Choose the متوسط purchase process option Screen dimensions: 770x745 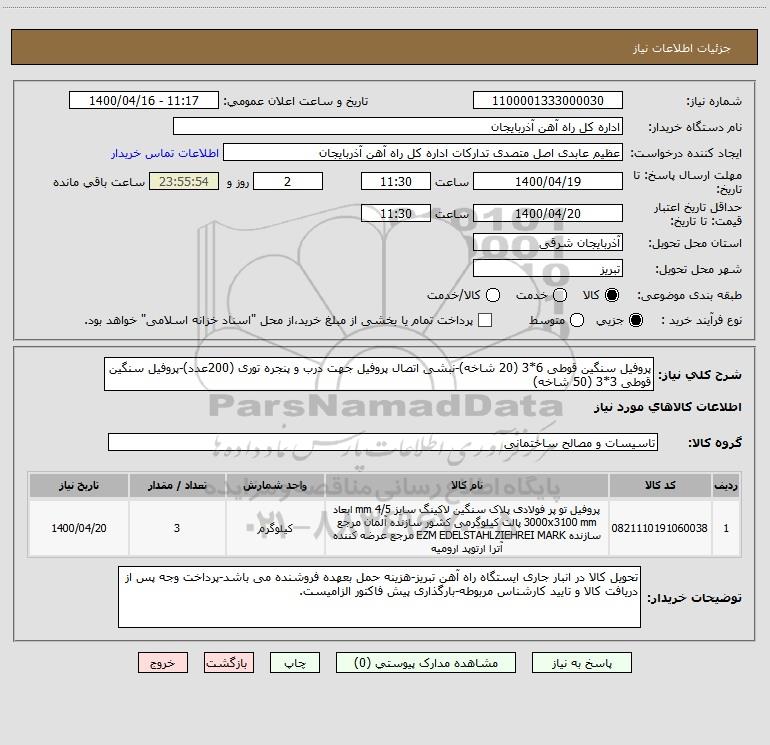coord(577,320)
